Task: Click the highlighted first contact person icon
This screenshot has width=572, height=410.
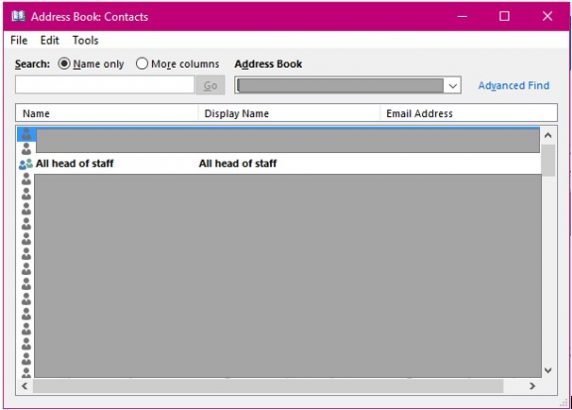Action: 26,134
